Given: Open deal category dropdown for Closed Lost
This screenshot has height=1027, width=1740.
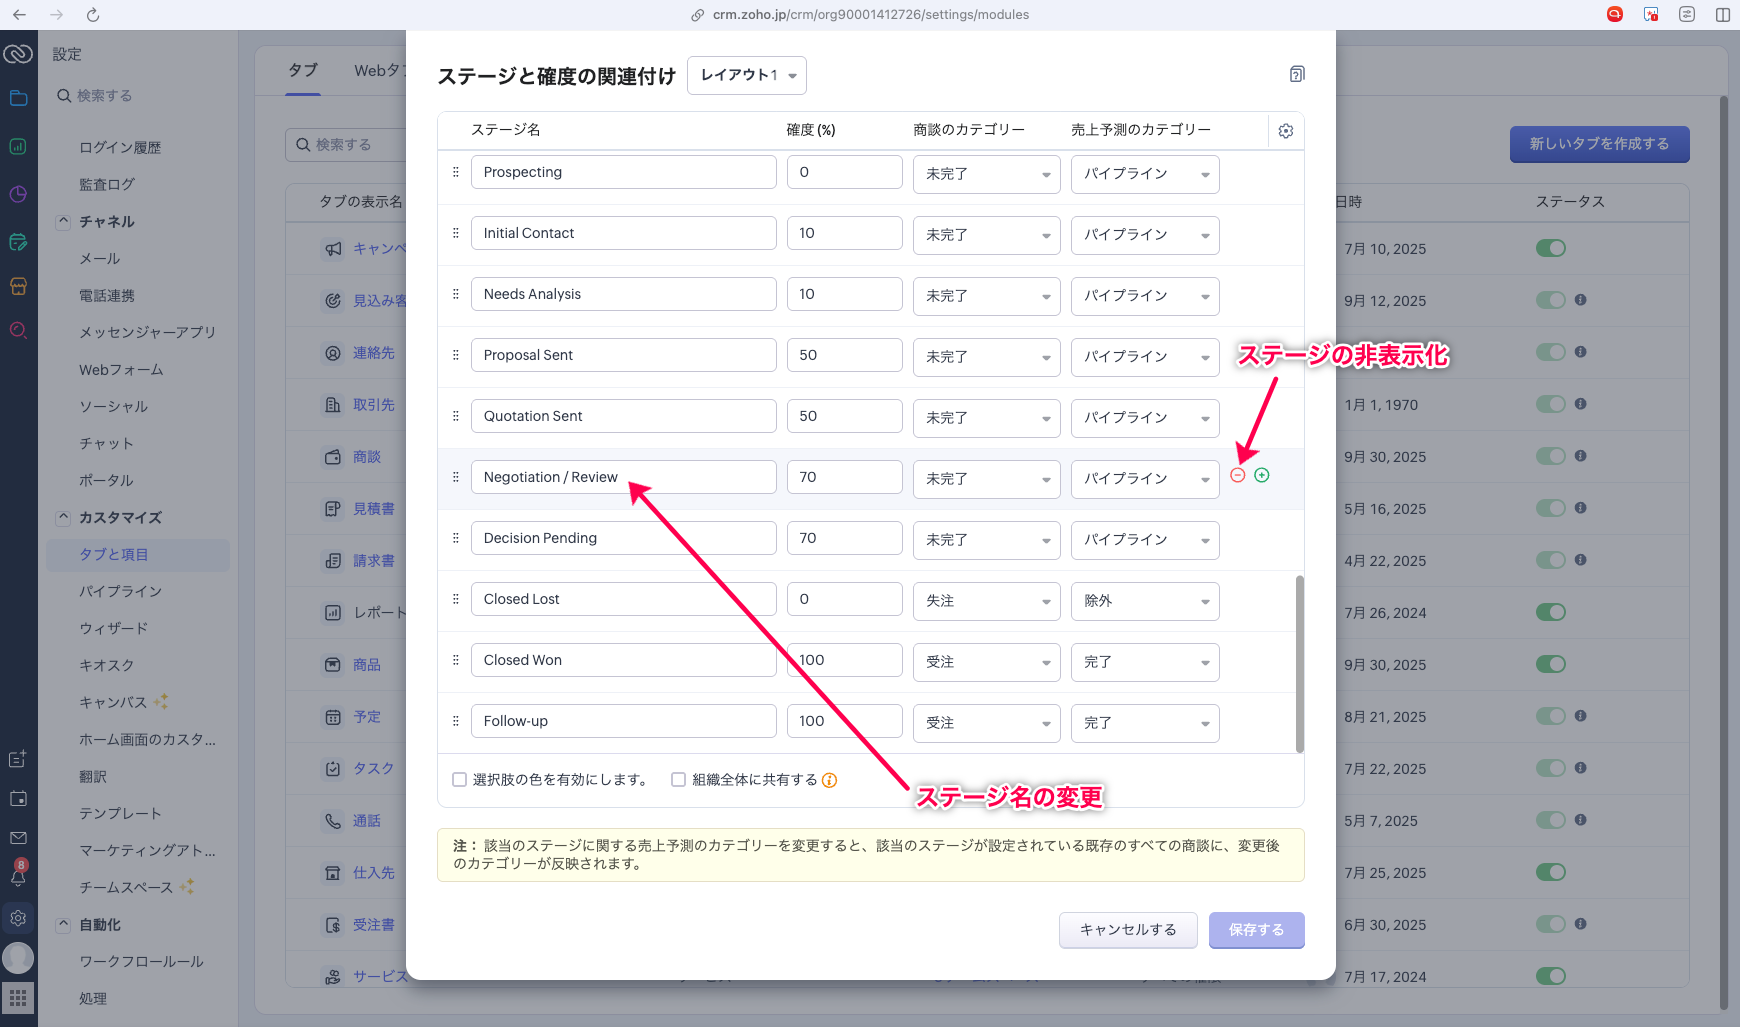Looking at the screenshot, I should click(986, 601).
